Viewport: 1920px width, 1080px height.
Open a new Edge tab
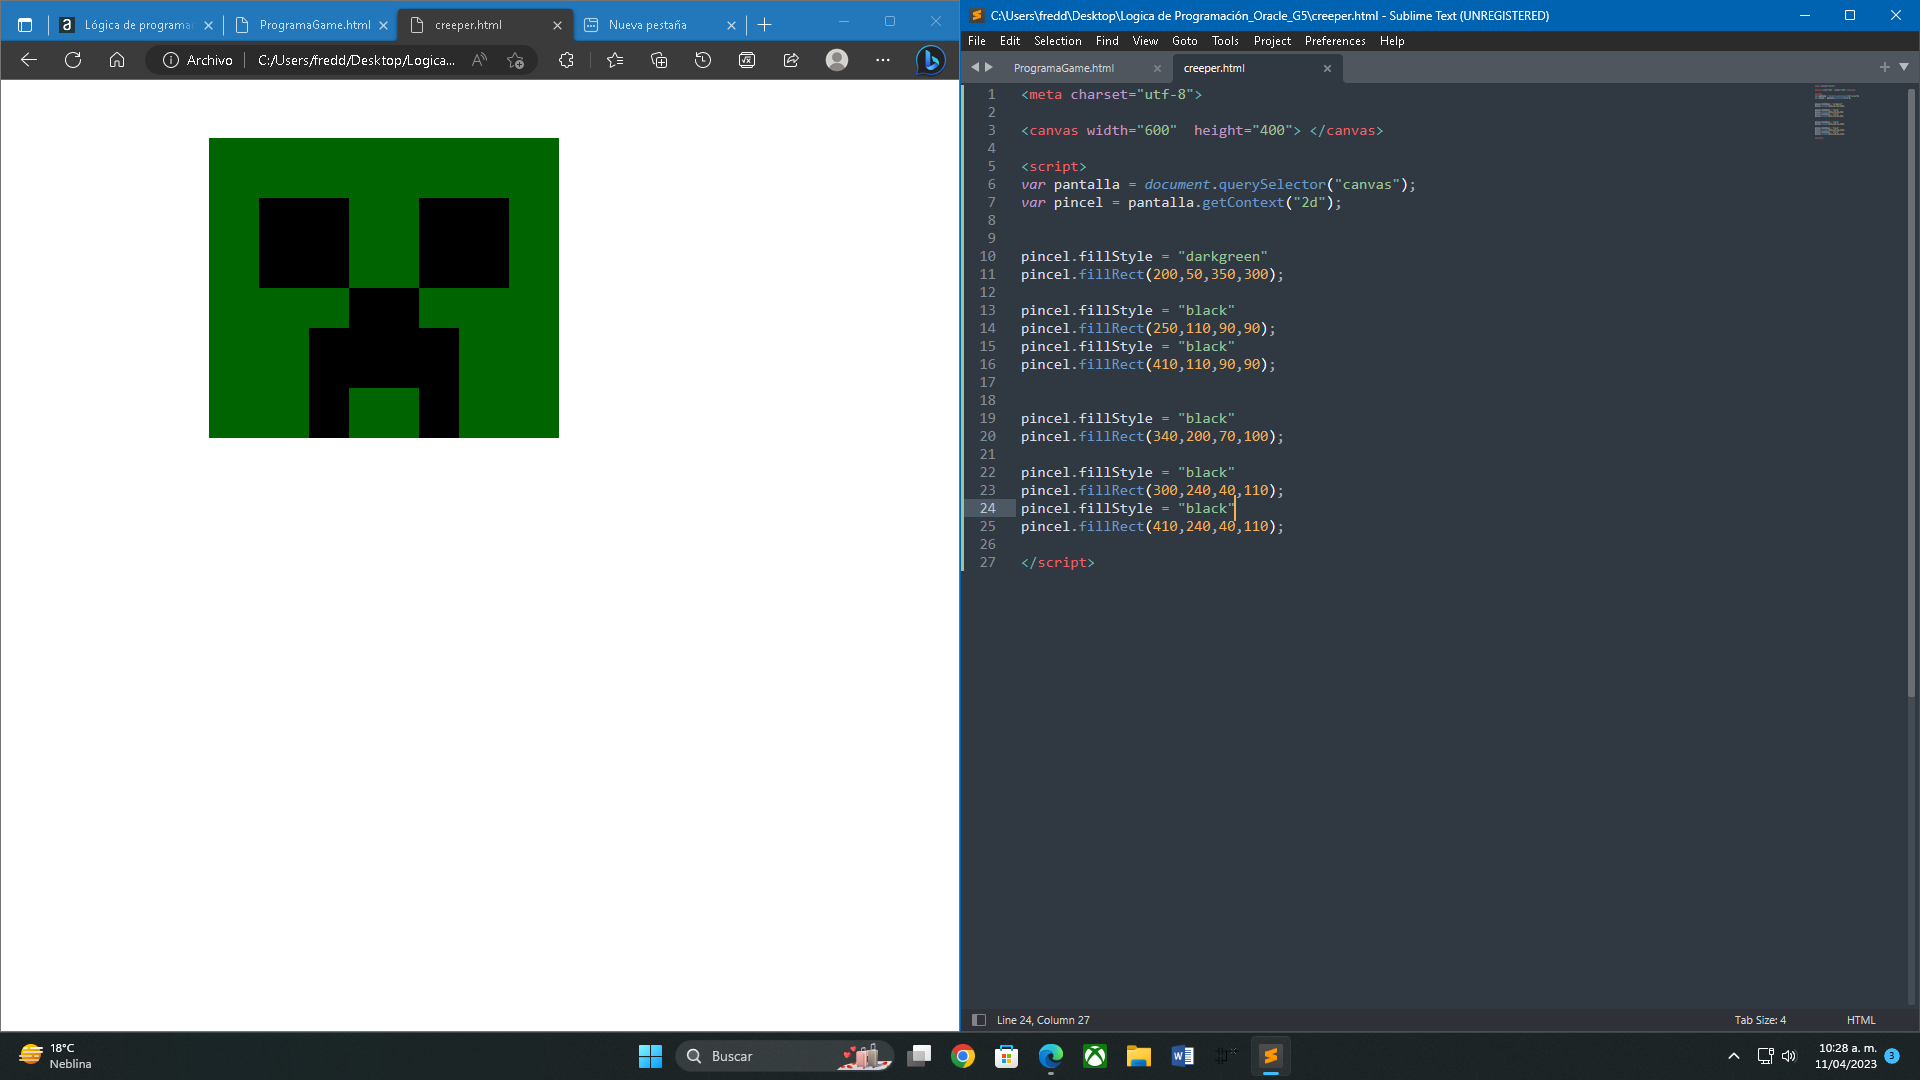(765, 25)
